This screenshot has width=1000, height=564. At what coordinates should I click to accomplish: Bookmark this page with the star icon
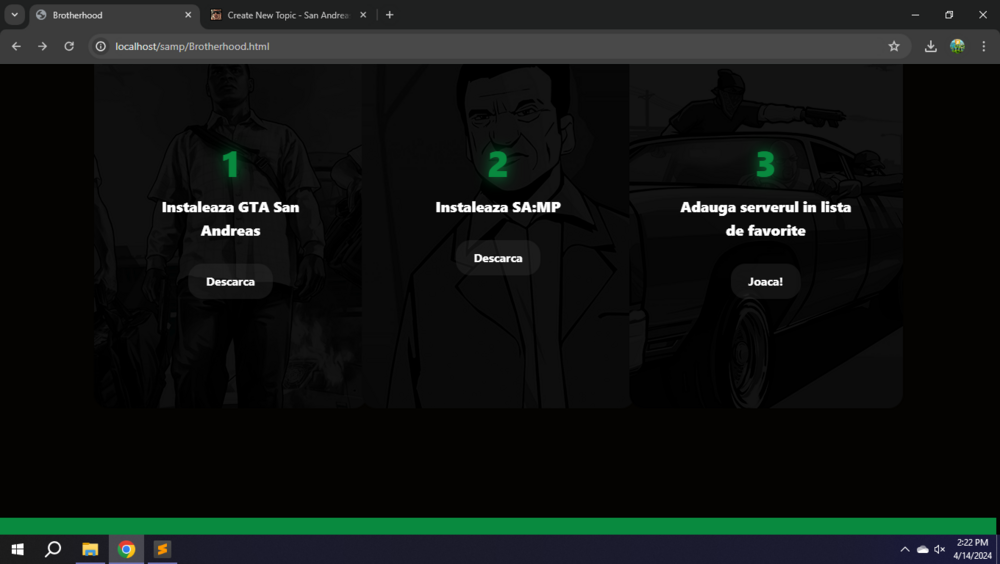point(894,46)
